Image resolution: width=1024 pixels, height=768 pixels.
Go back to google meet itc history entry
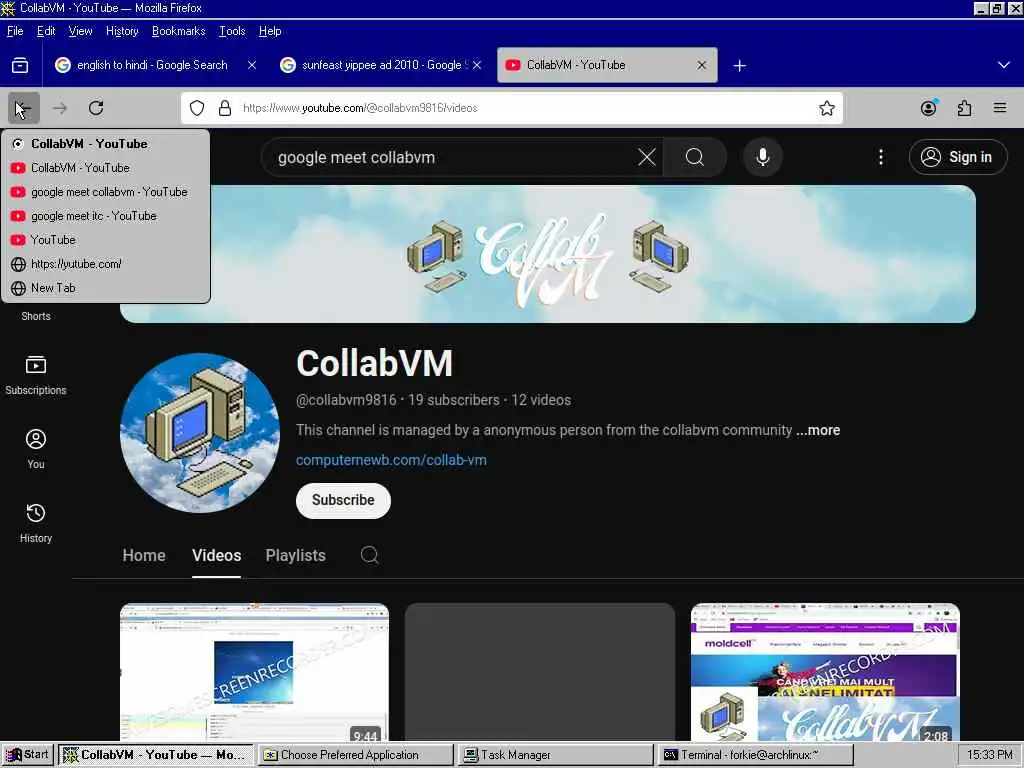pos(106,216)
